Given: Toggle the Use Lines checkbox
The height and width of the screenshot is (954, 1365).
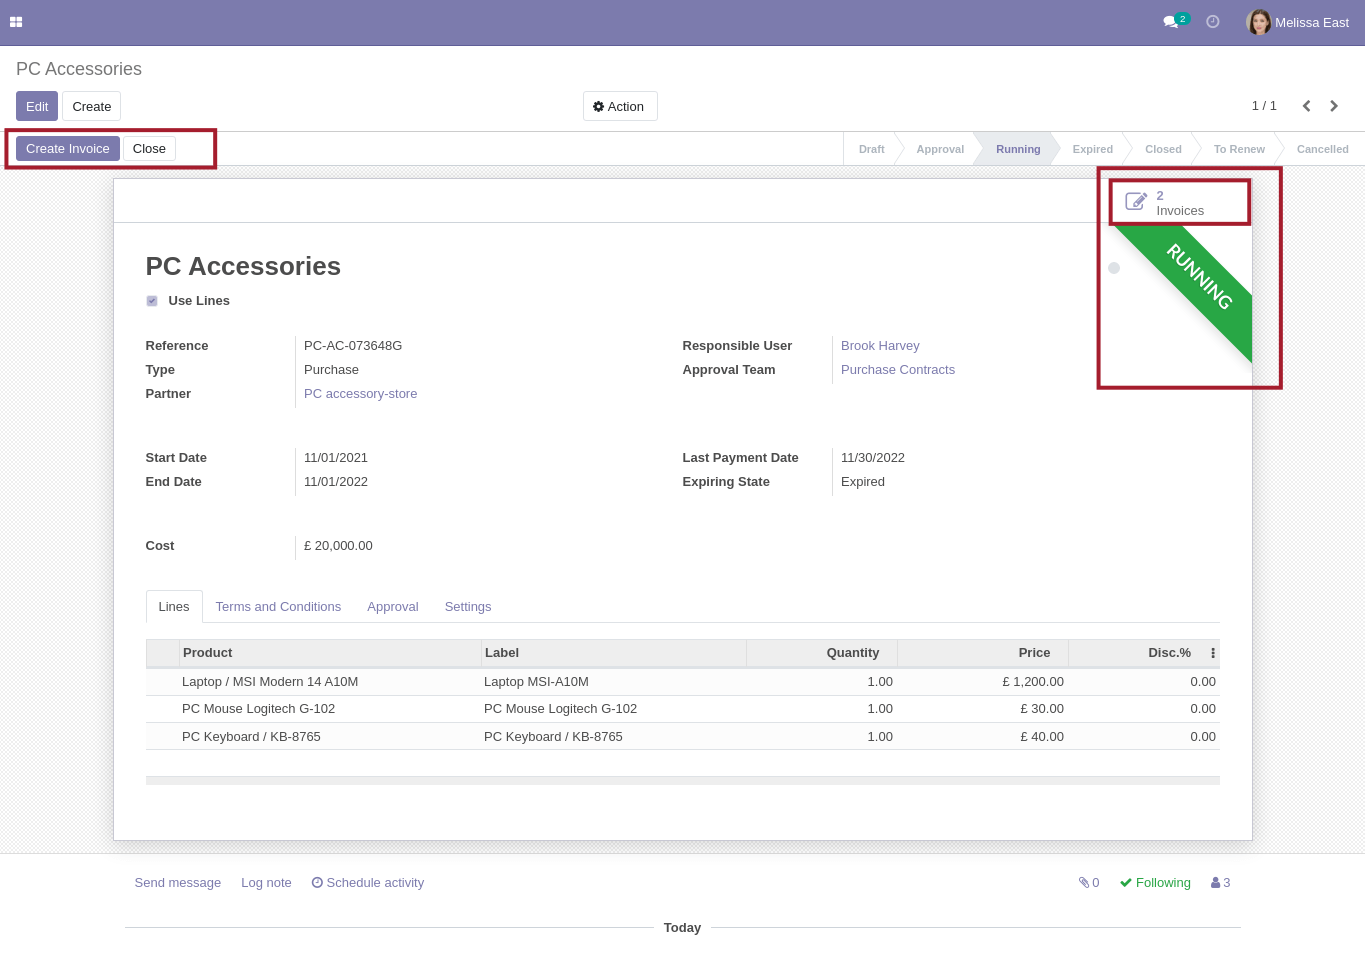Looking at the screenshot, I should (152, 301).
